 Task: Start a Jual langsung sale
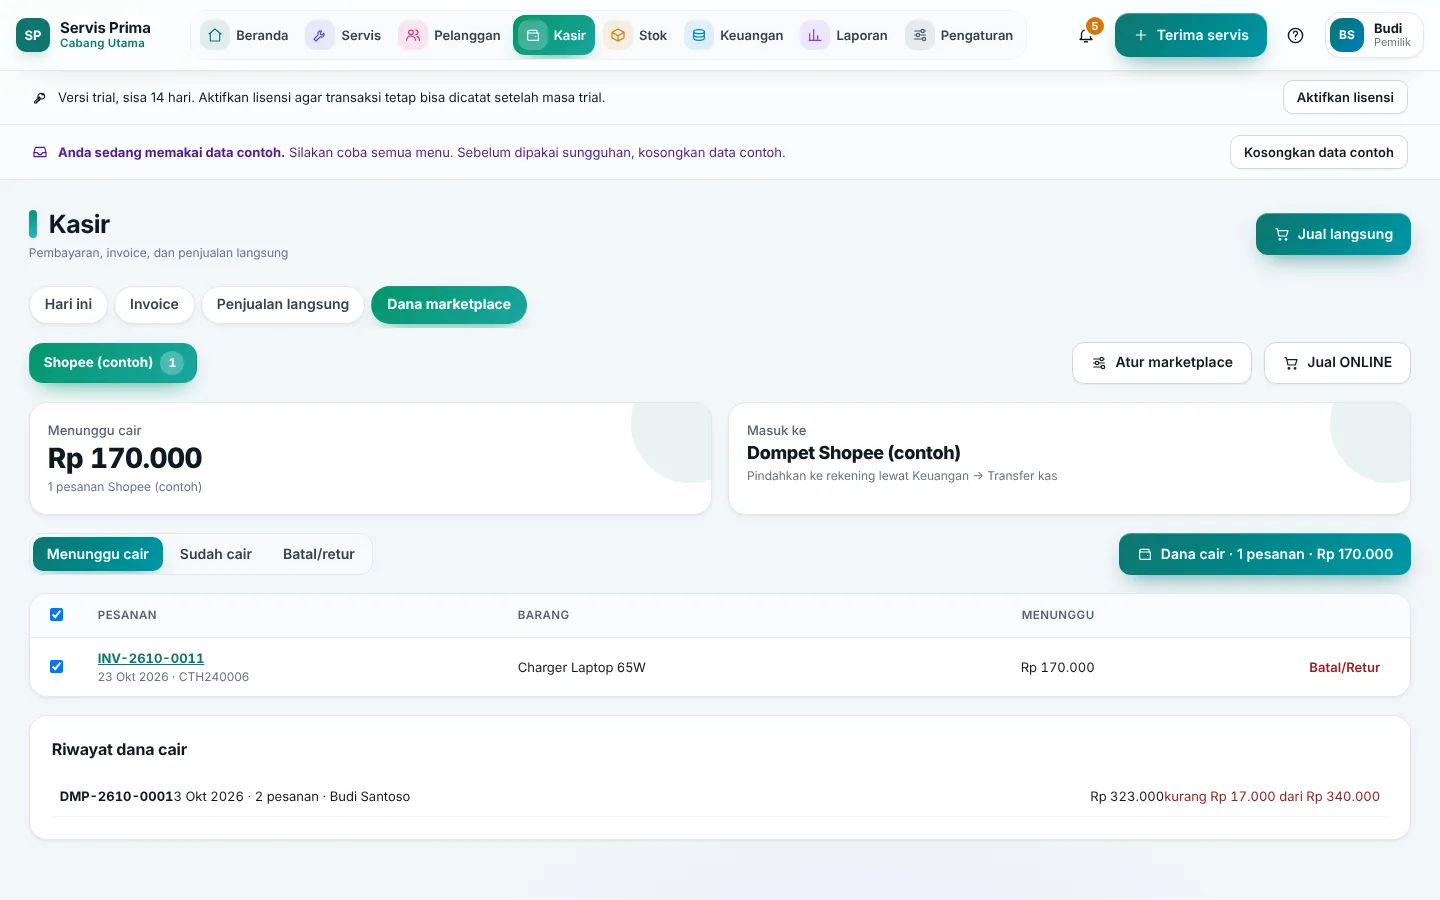click(x=1333, y=234)
